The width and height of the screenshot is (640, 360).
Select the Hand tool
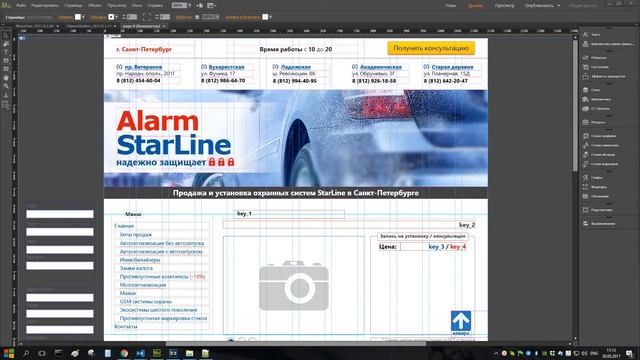point(6,78)
